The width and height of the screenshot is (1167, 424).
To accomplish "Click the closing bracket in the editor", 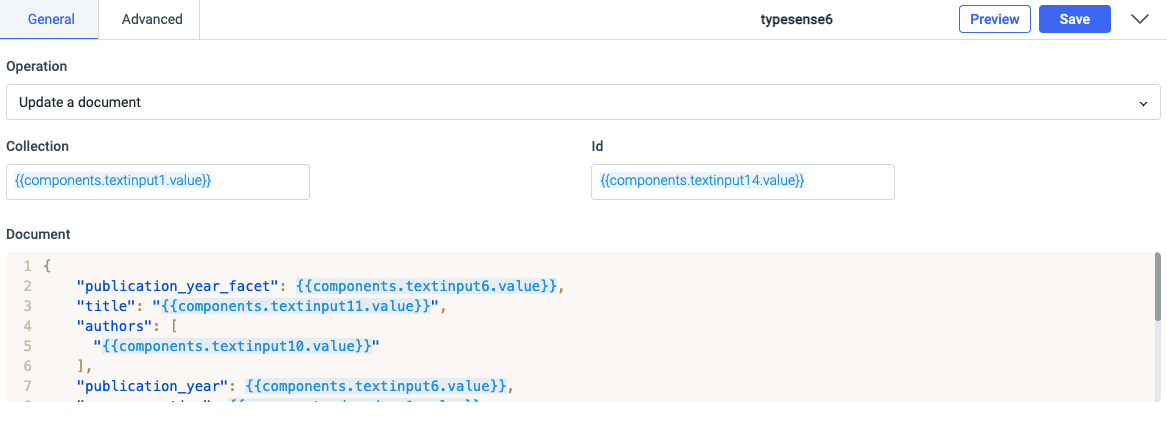I will (80, 366).
